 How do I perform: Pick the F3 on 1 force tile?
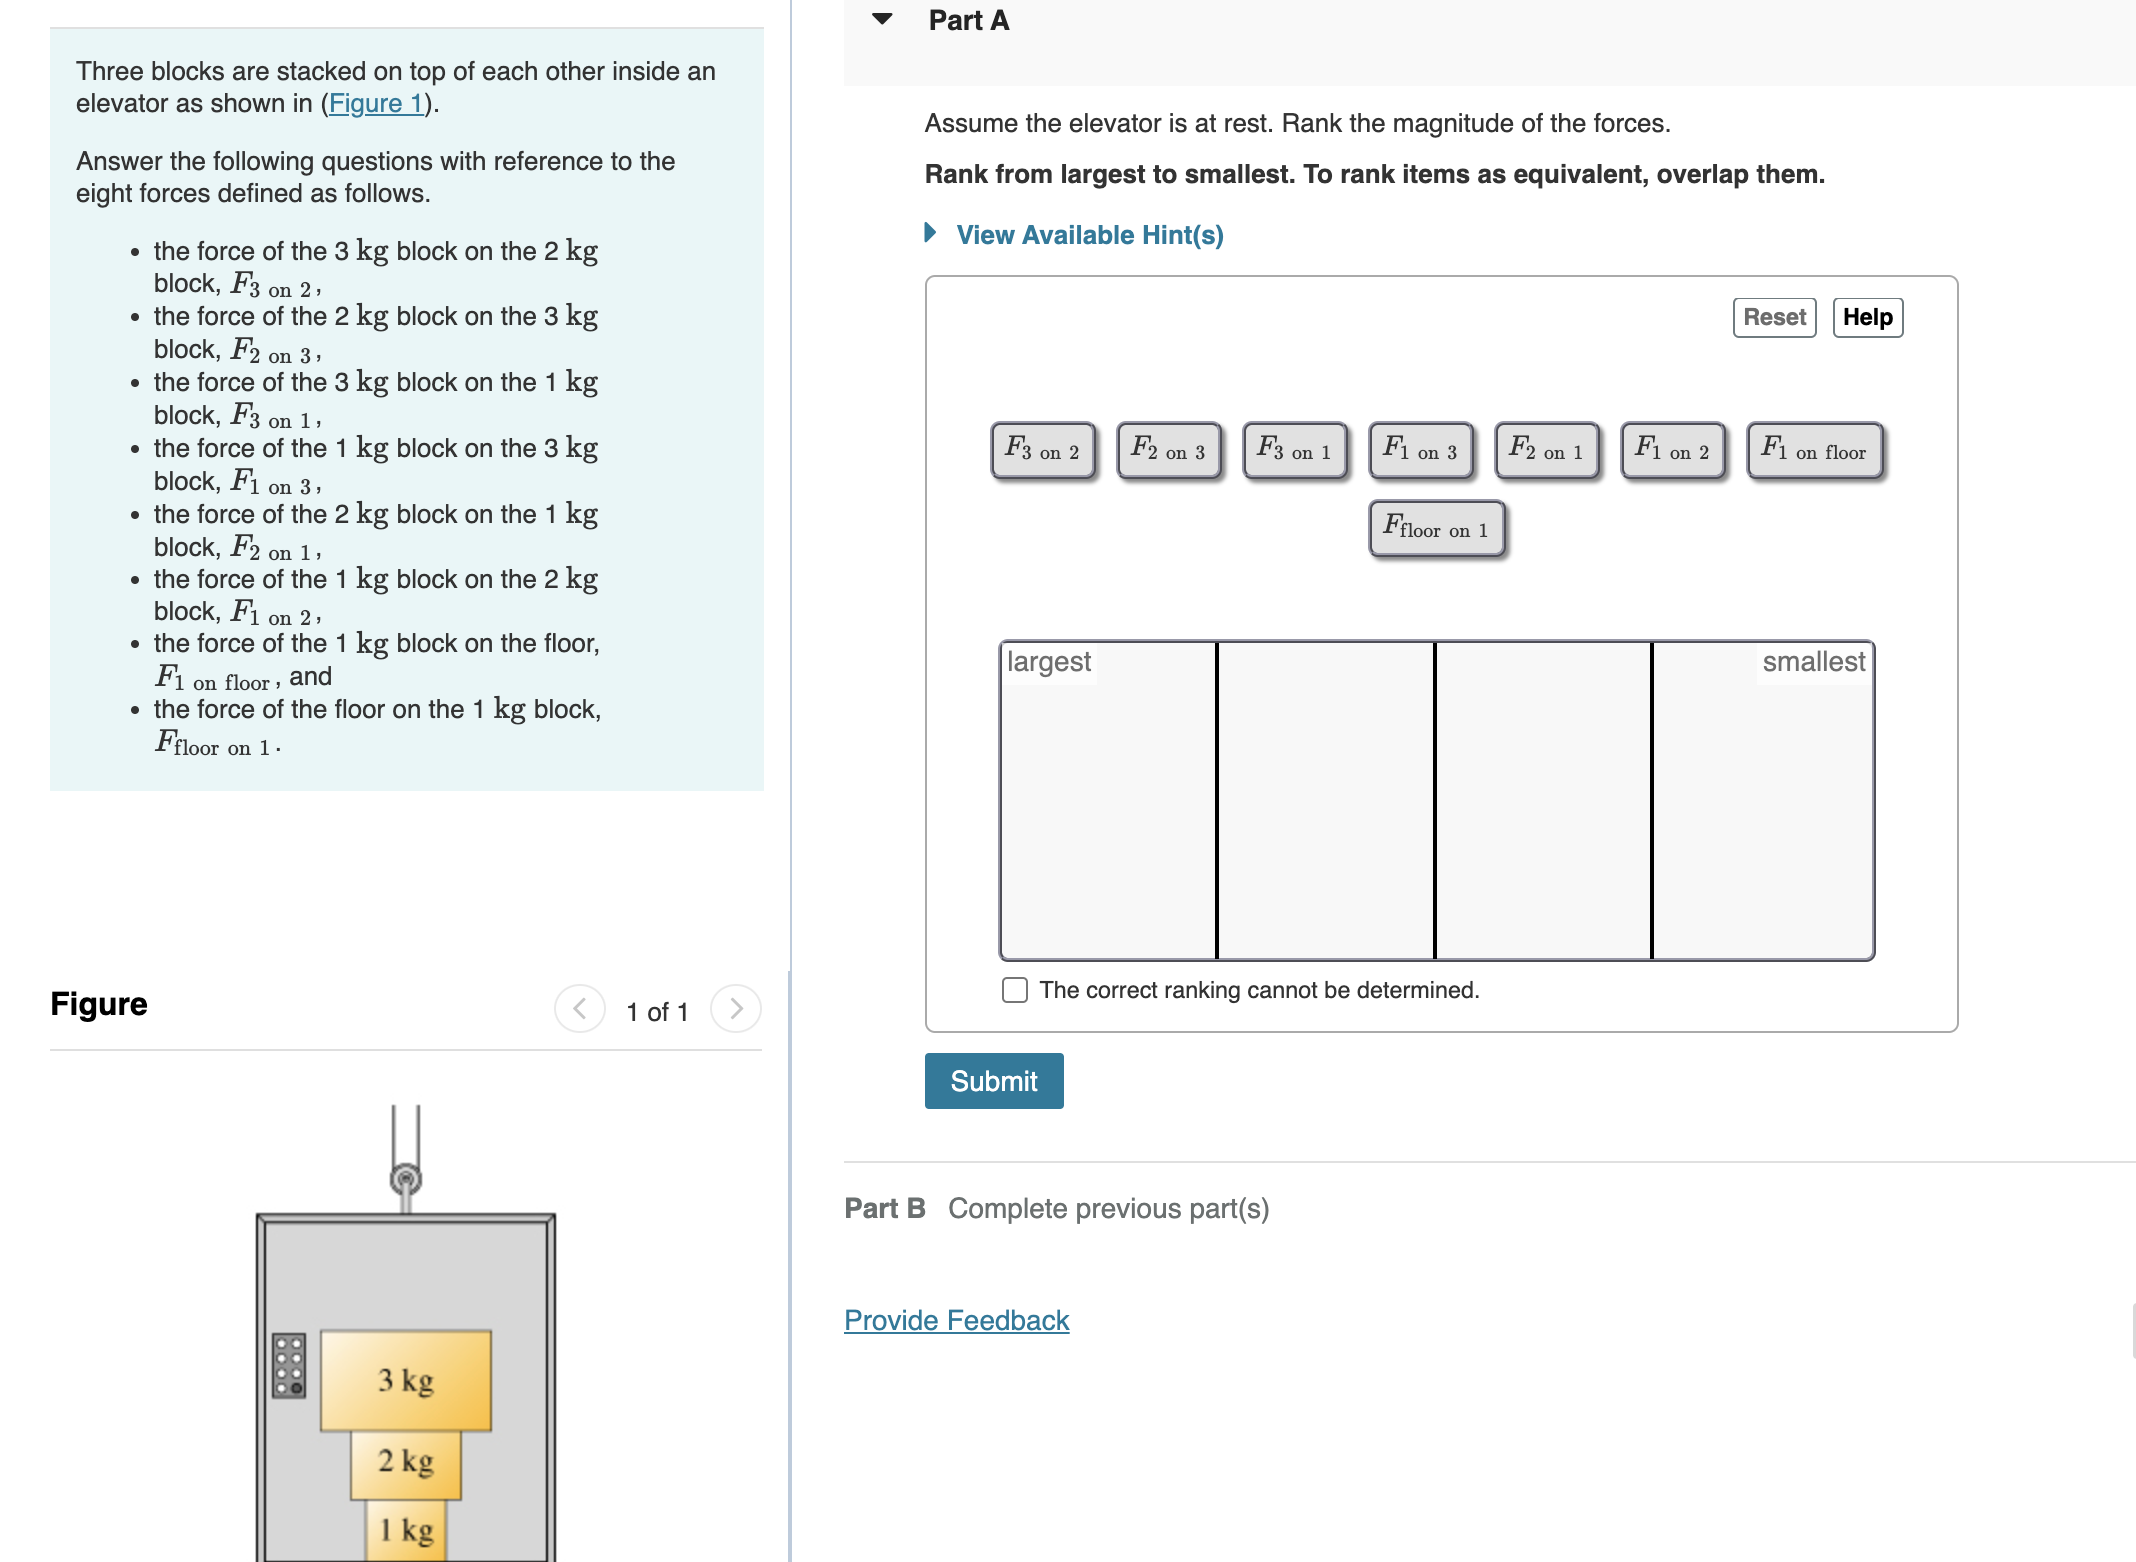1294,451
